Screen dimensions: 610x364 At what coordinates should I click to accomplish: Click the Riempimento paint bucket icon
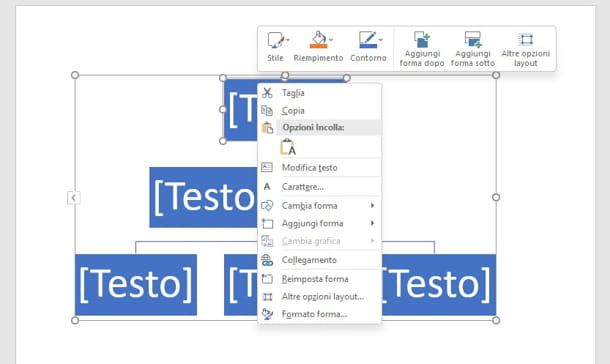[318, 40]
